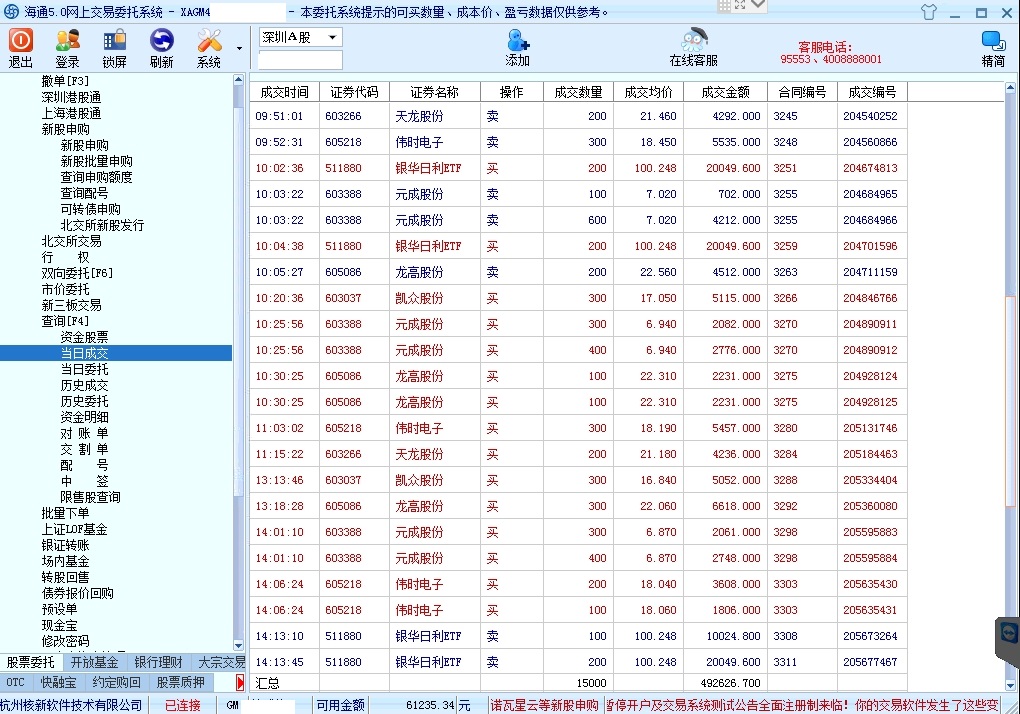Select the 快融宝 tab
1020x714 pixels.
pyautogui.click(x=57, y=682)
